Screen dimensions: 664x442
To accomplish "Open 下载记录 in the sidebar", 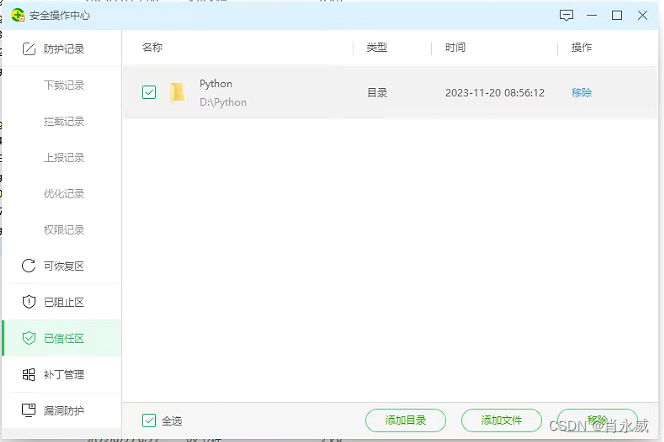I will tap(64, 85).
